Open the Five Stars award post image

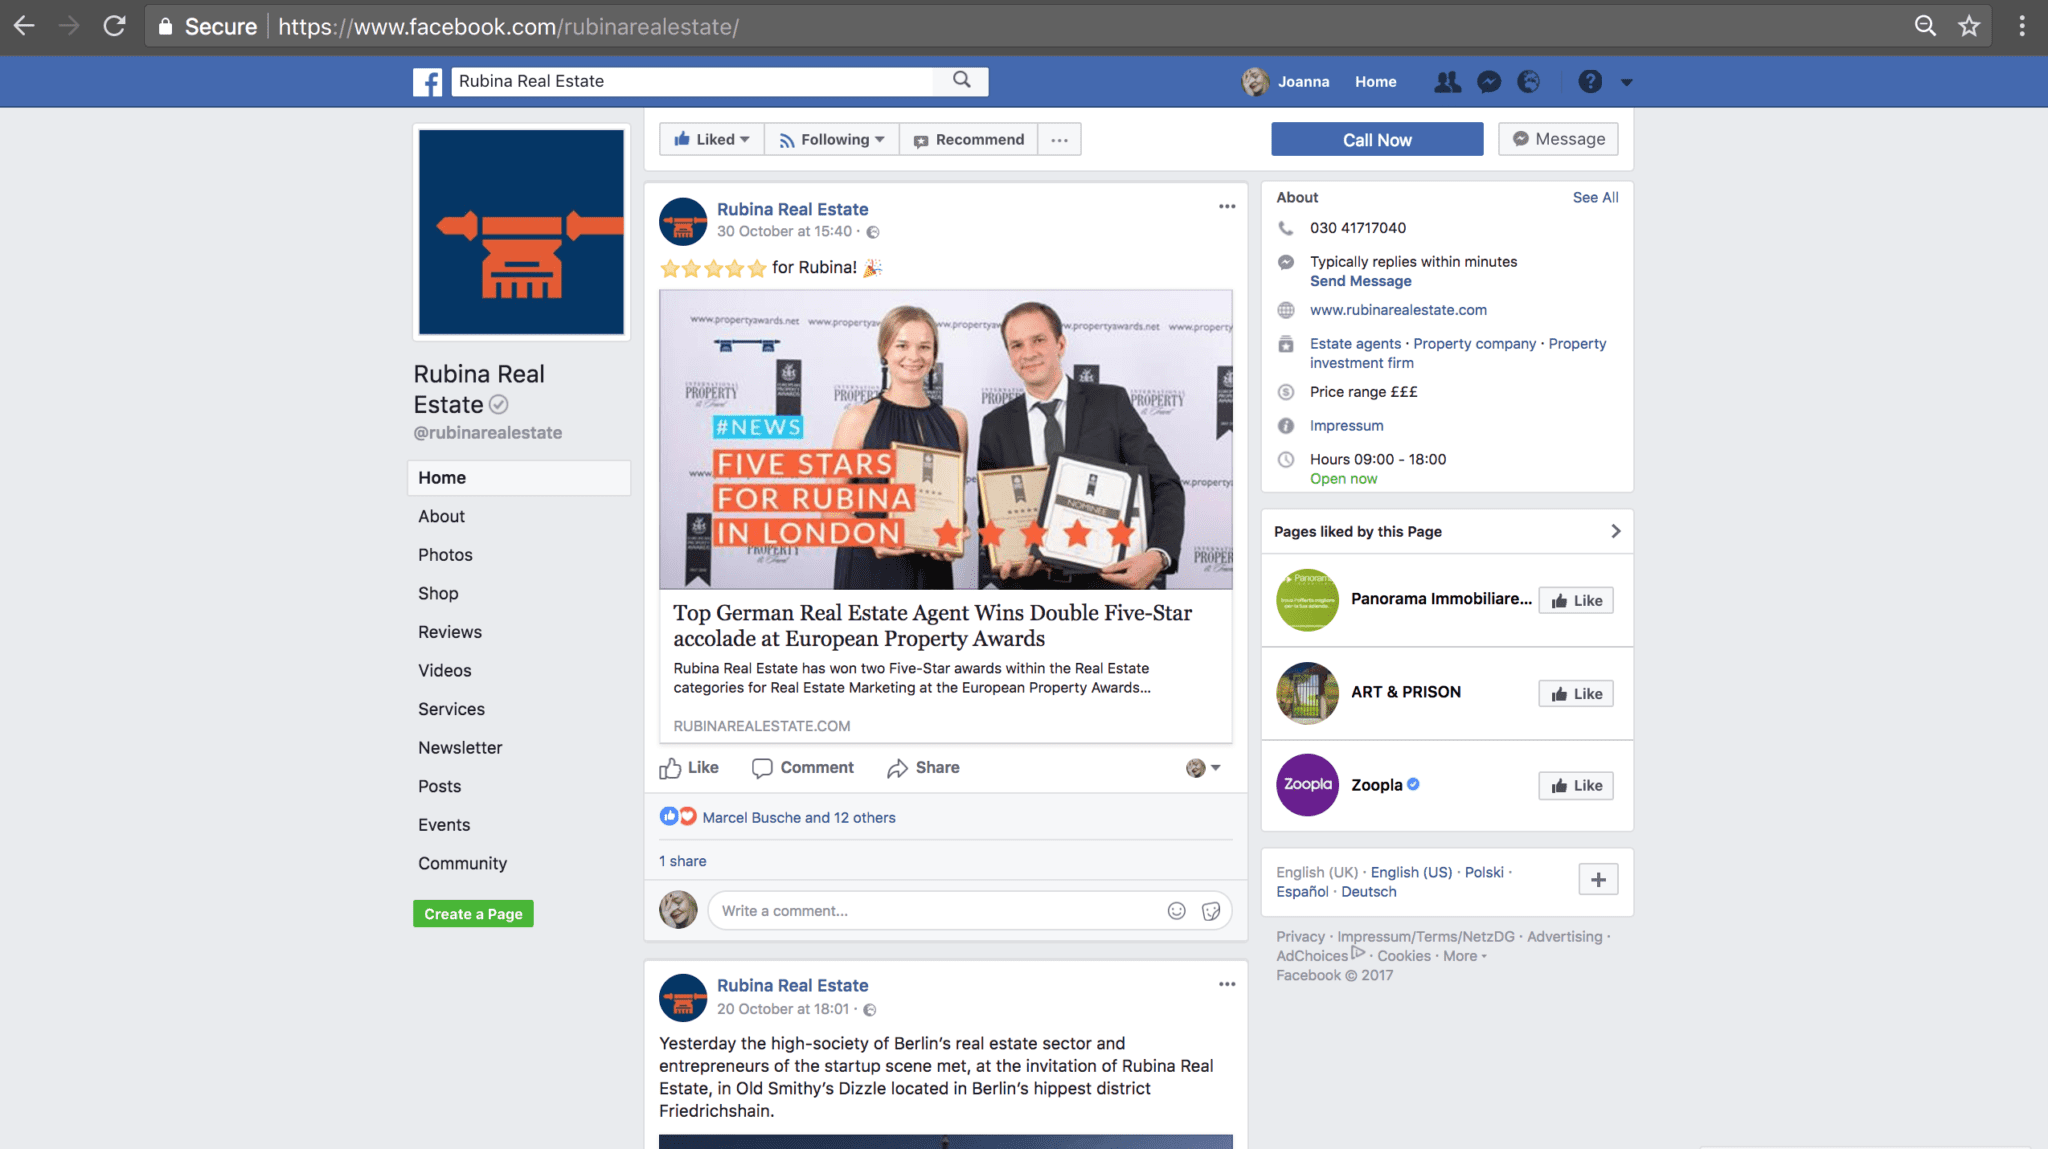pyautogui.click(x=945, y=439)
